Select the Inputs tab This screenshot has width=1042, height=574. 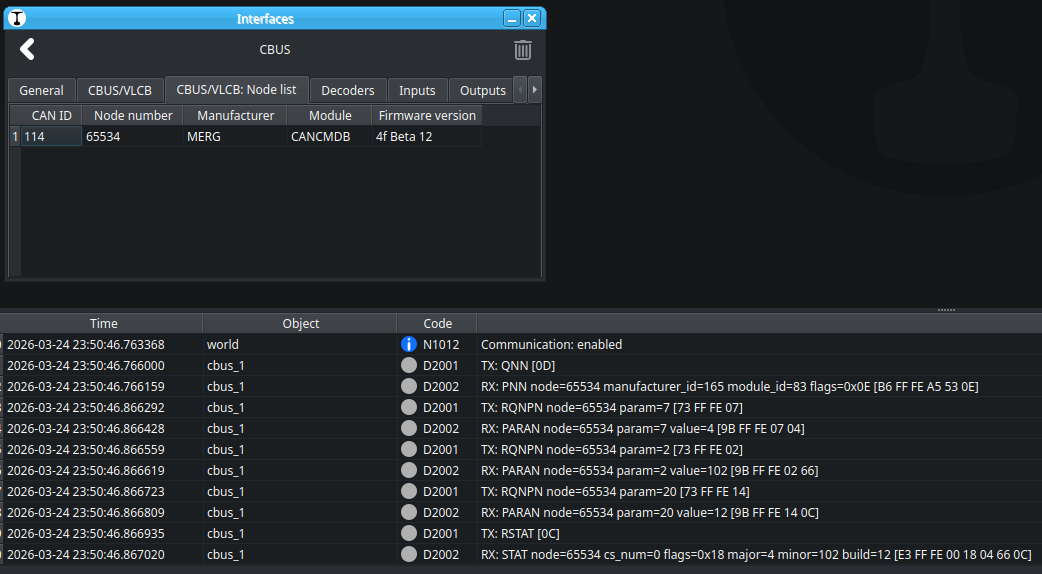point(417,90)
